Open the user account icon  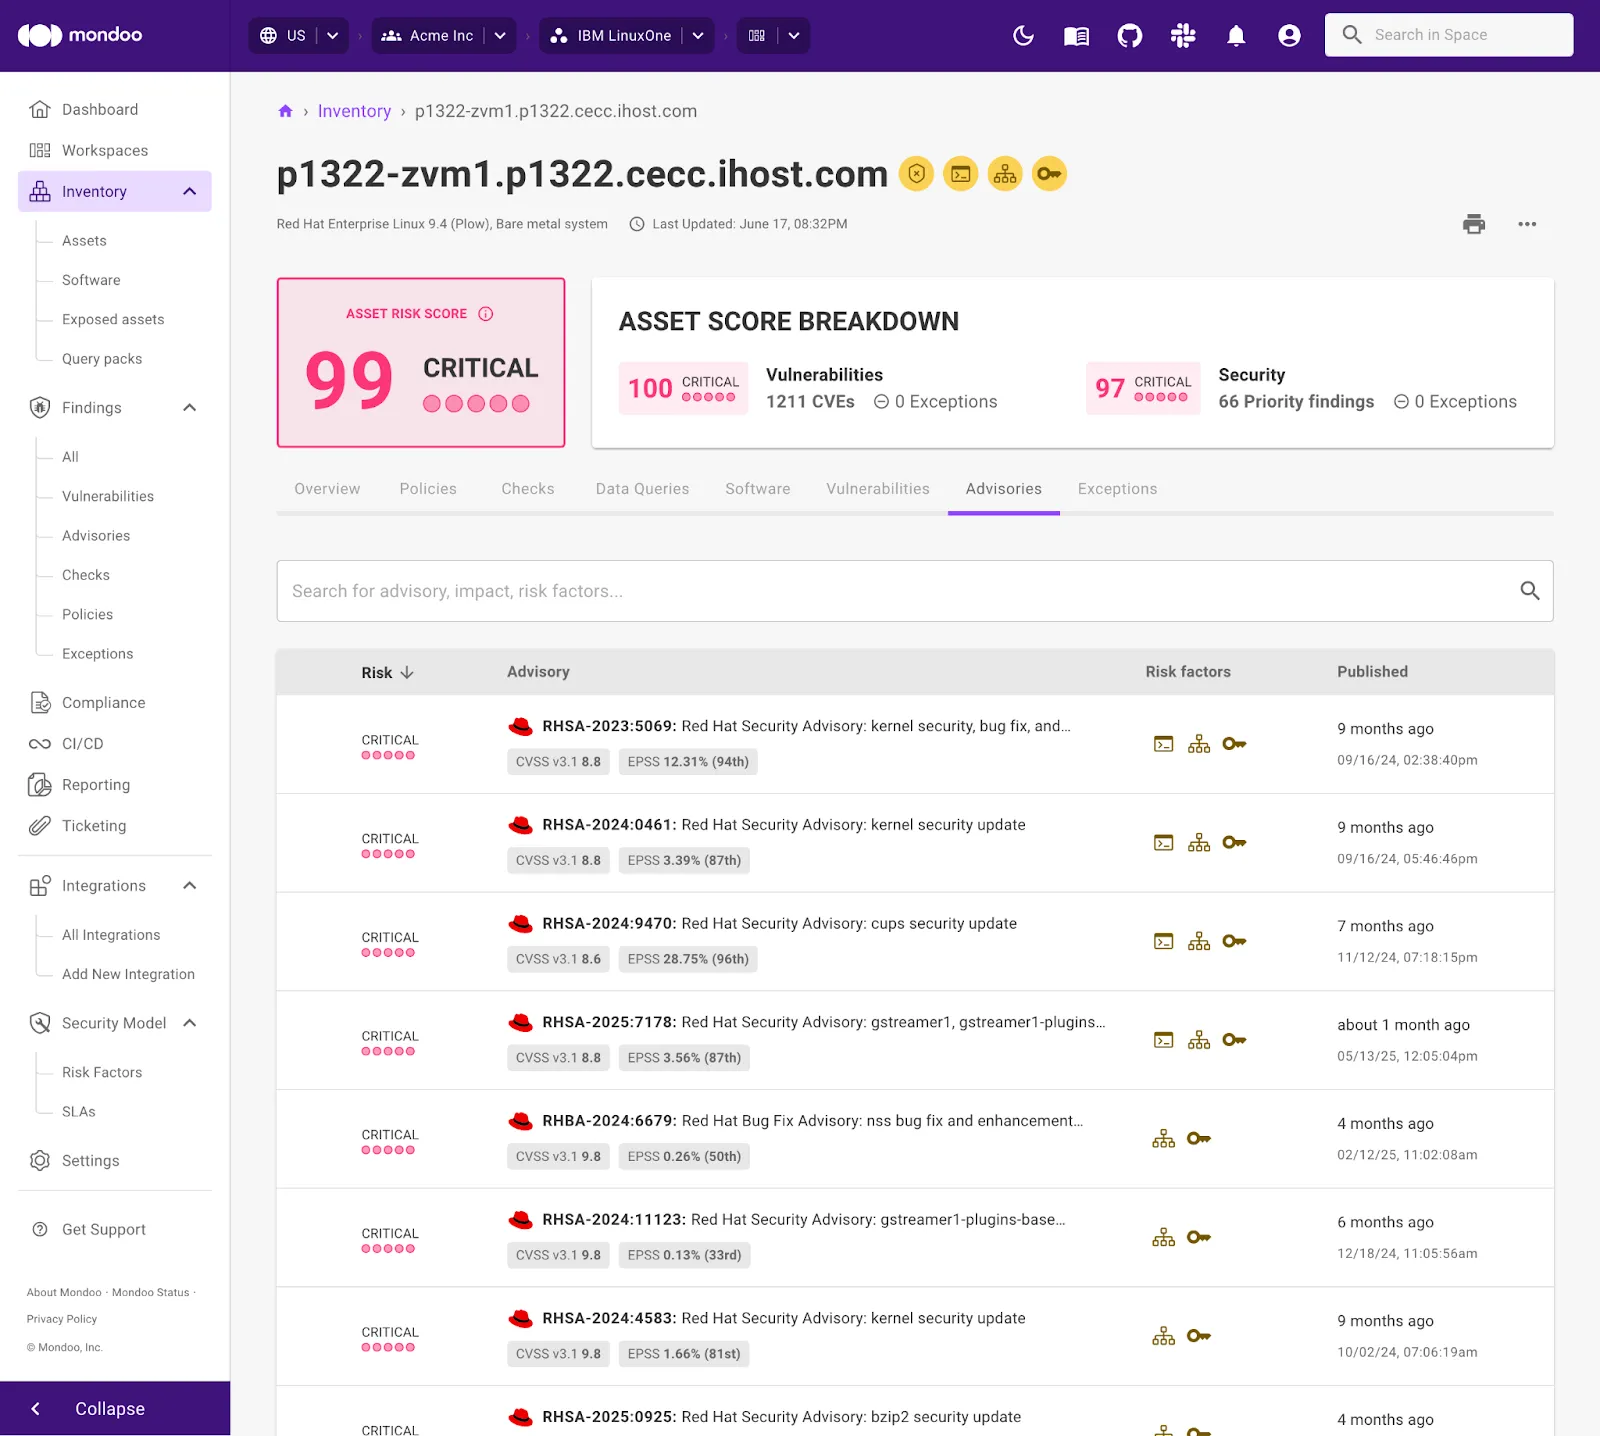click(x=1289, y=36)
